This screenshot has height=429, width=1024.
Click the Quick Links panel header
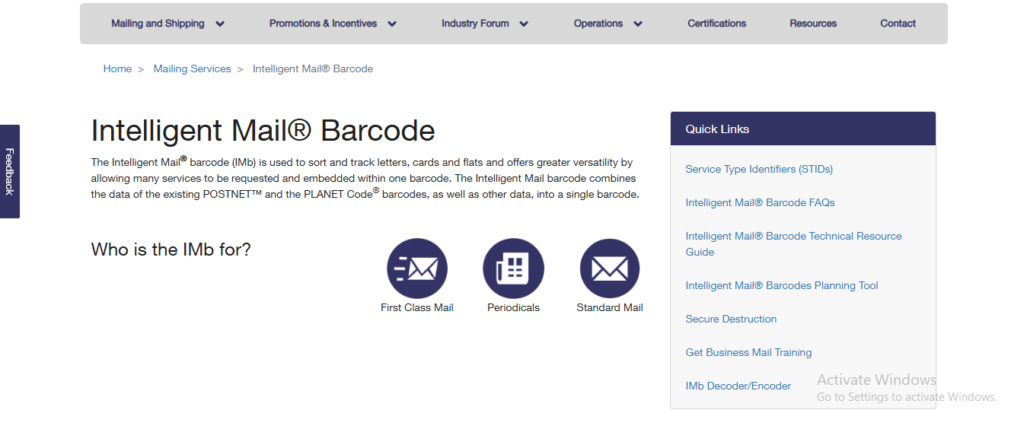click(x=803, y=129)
